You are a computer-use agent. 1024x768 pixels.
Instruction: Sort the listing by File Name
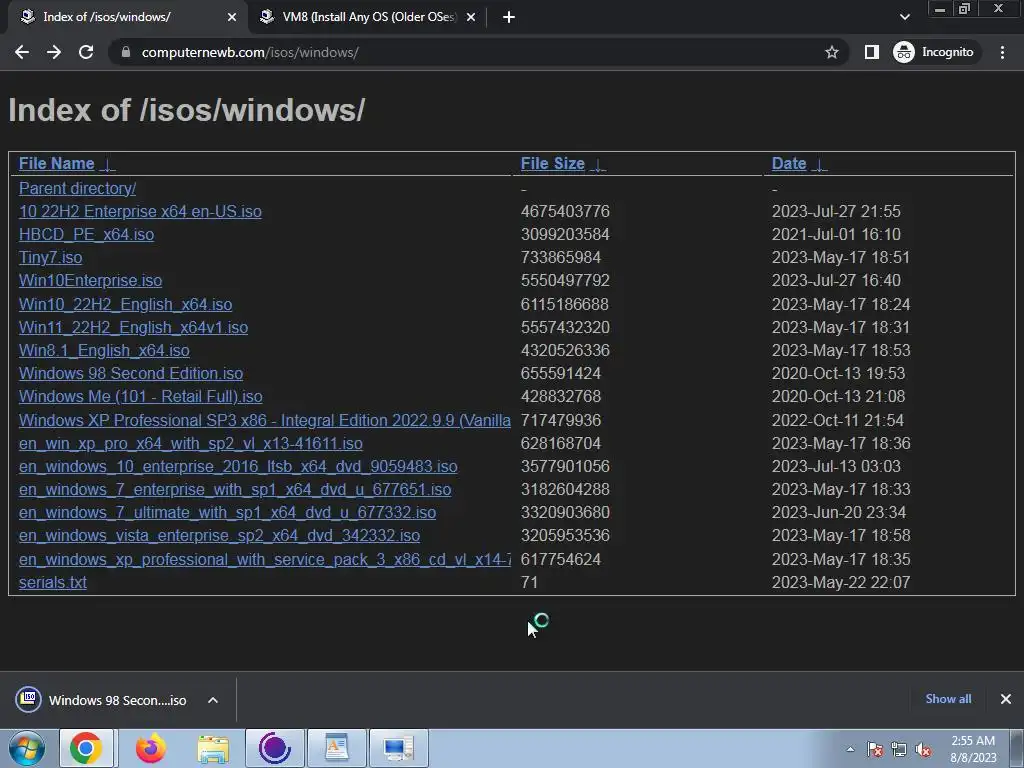pyautogui.click(x=56, y=163)
